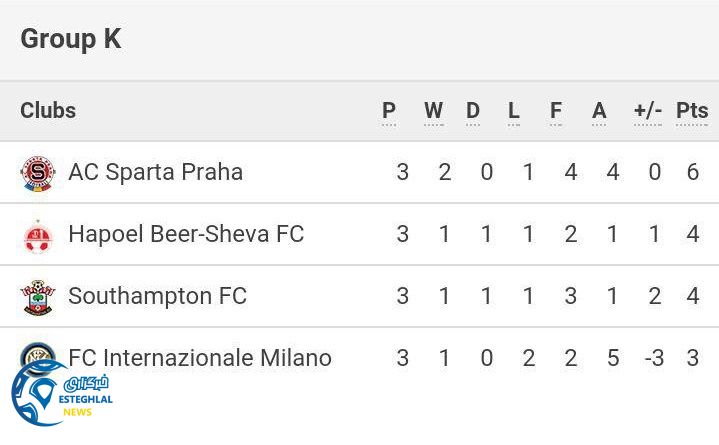The image size is (719, 445).
Task: Open the Hapoel Beer-Sheva FC team link
Action: click(186, 234)
